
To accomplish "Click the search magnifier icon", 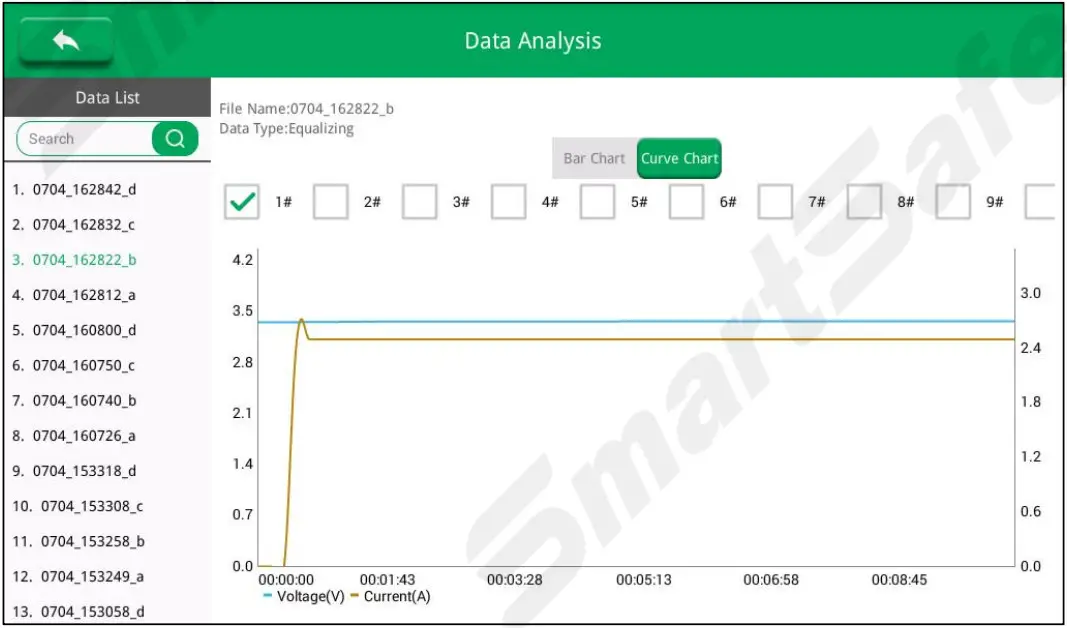I will (x=175, y=138).
